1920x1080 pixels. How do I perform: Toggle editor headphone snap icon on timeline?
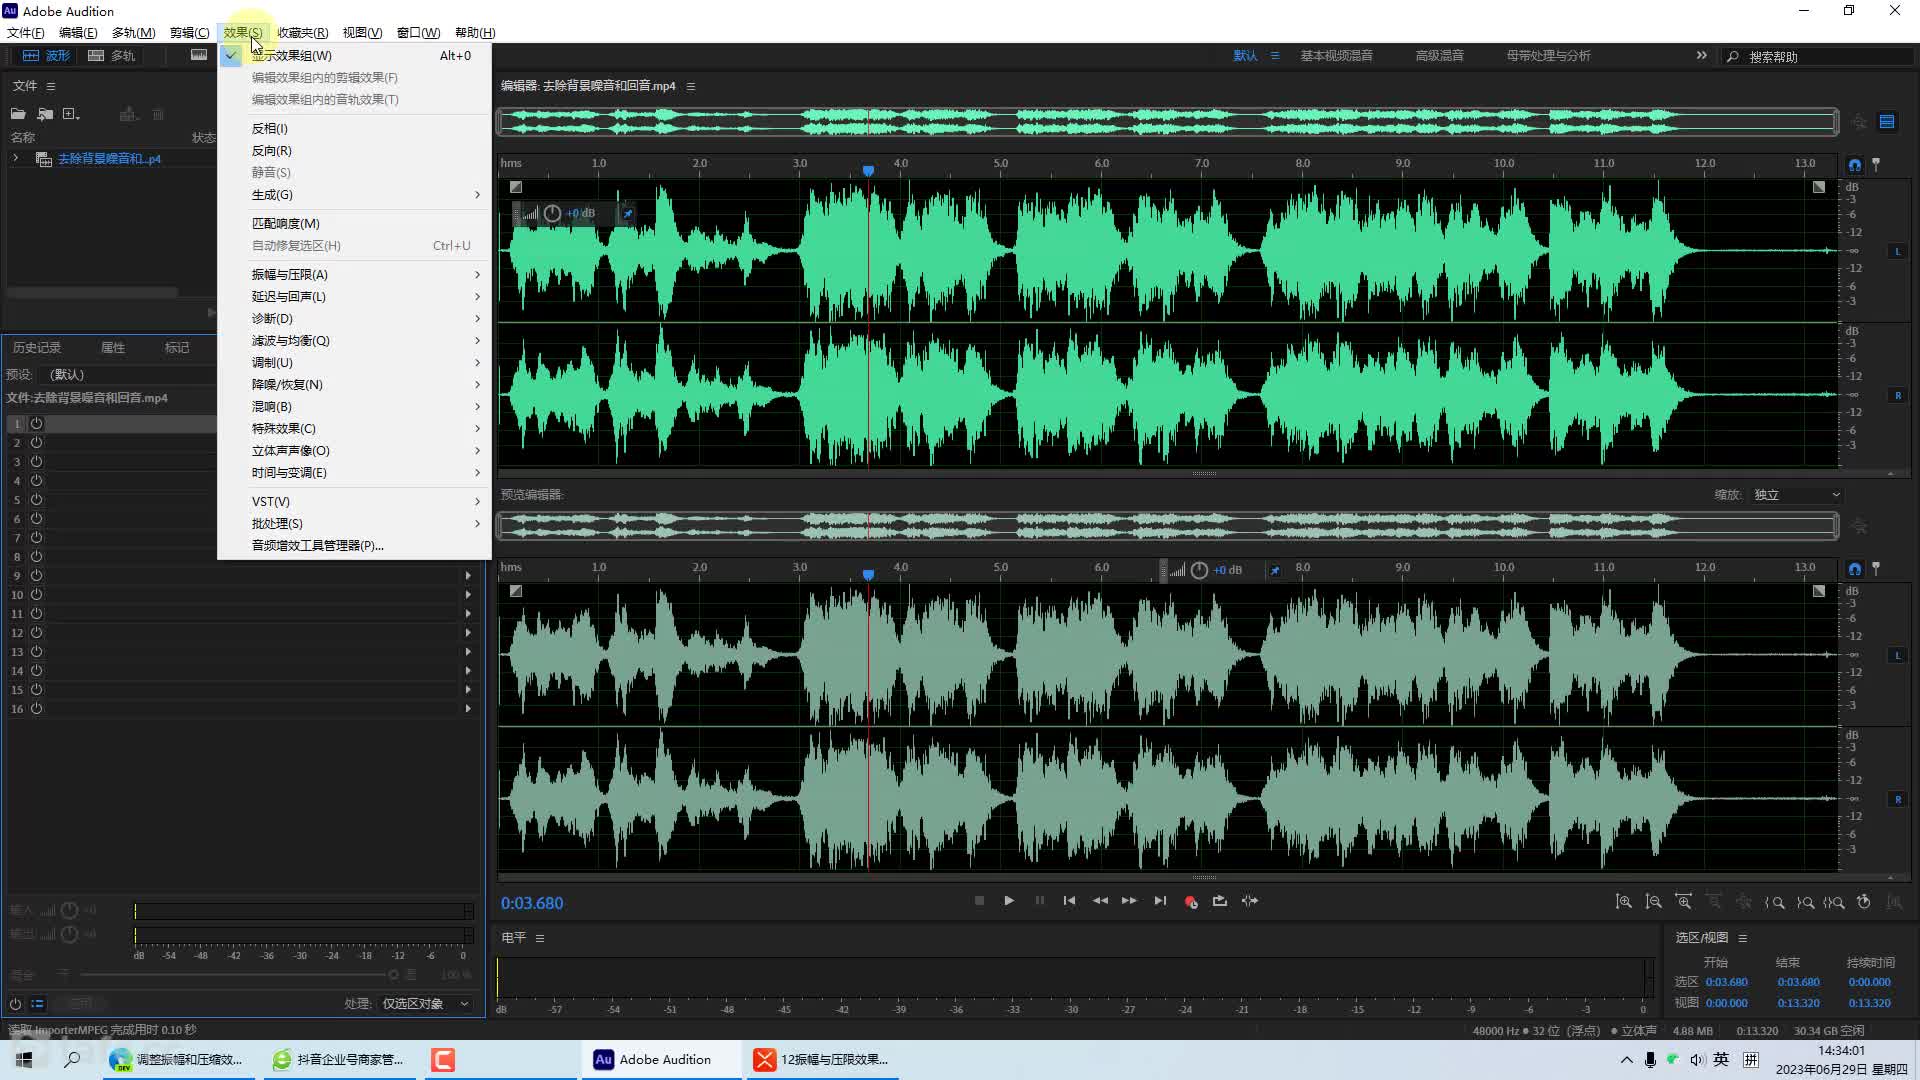(x=1855, y=165)
